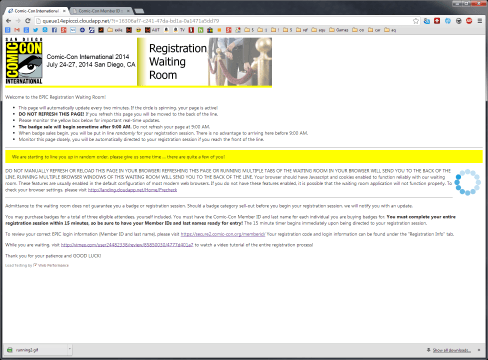
Task: Click the red upload-arrow extension icon
Action: pyautogui.click(x=437, y=21)
